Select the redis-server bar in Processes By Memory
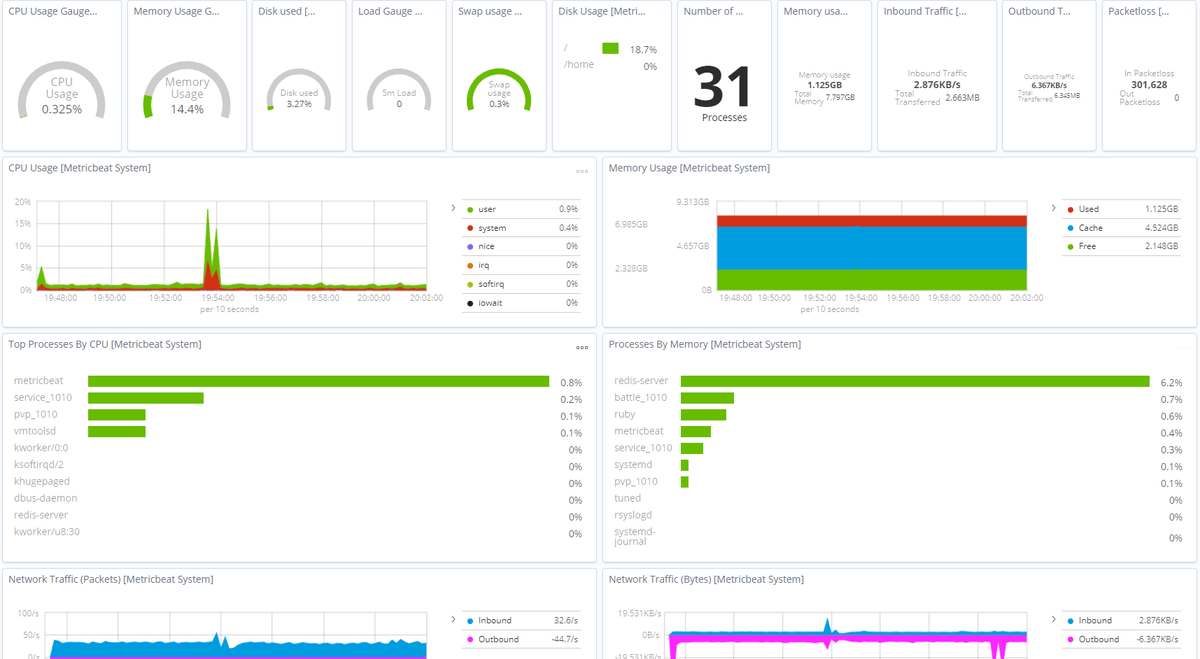 click(x=915, y=381)
